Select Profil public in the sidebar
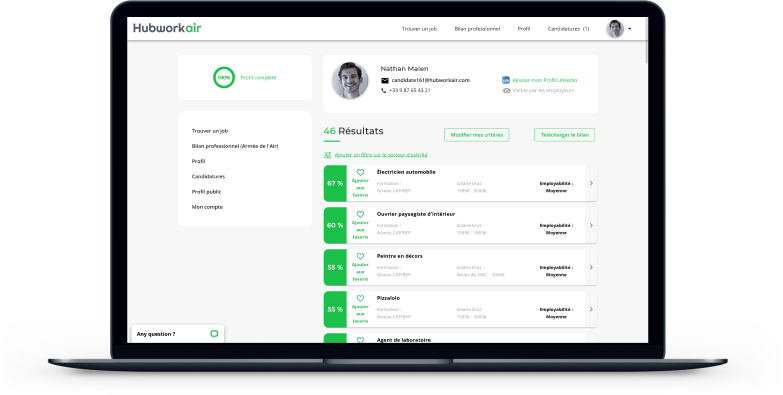 click(x=206, y=192)
